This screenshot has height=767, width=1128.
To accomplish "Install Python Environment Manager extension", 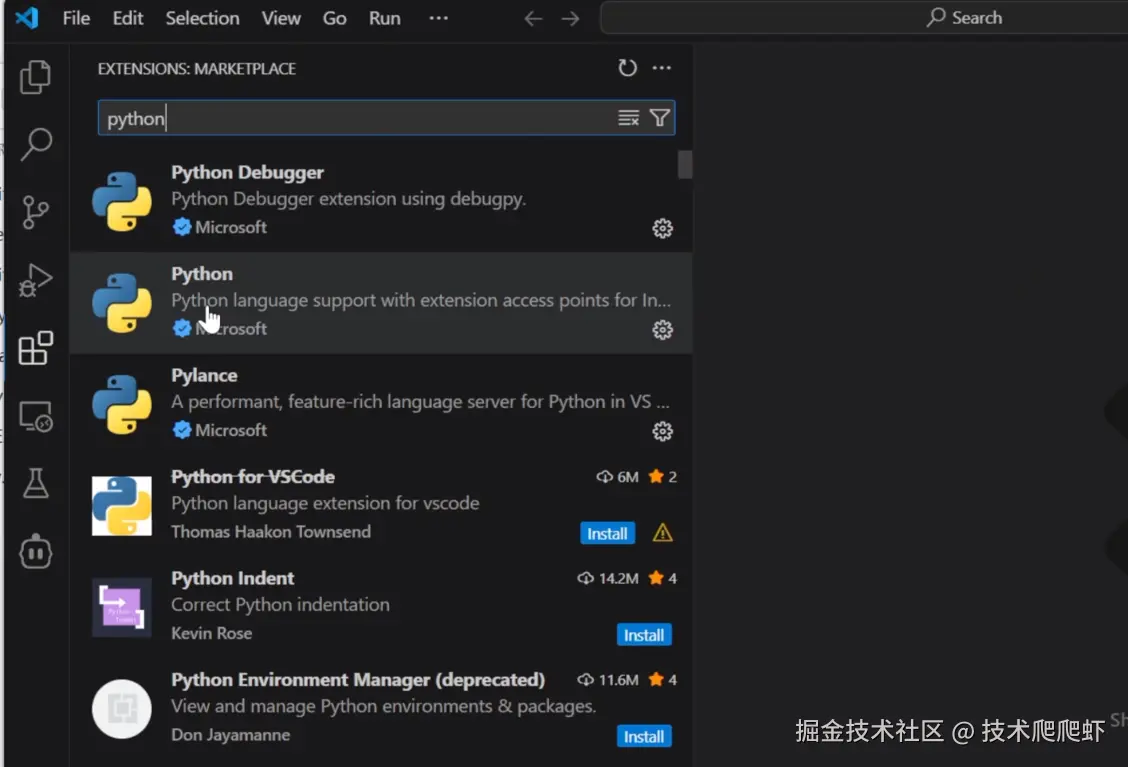I will point(644,736).
